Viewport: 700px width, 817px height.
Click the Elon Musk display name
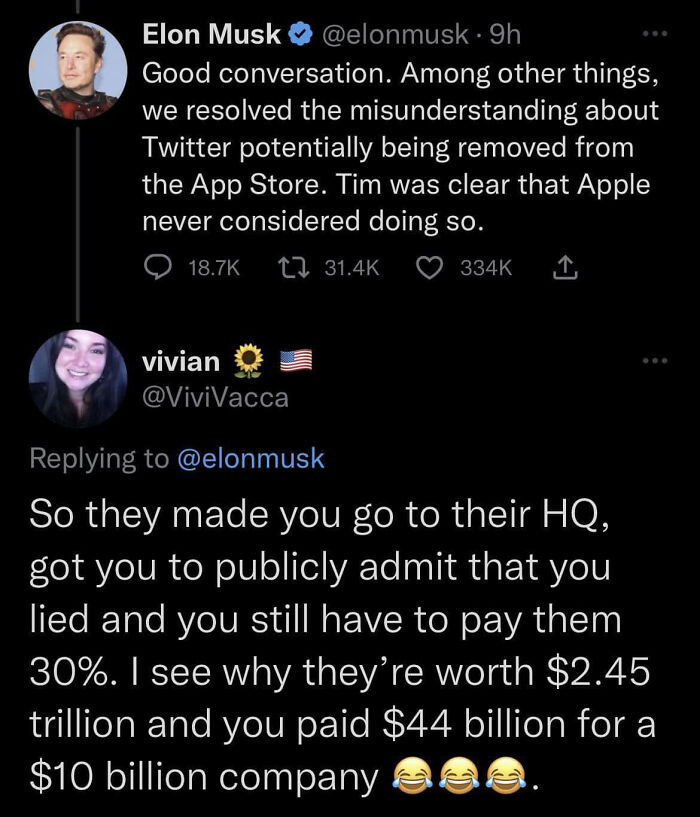pos(212,34)
